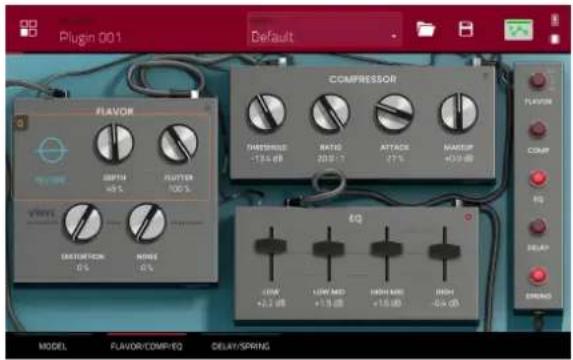The image size is (573, 360).
Task: Click the Noise knob
Action: click(147, 222)
